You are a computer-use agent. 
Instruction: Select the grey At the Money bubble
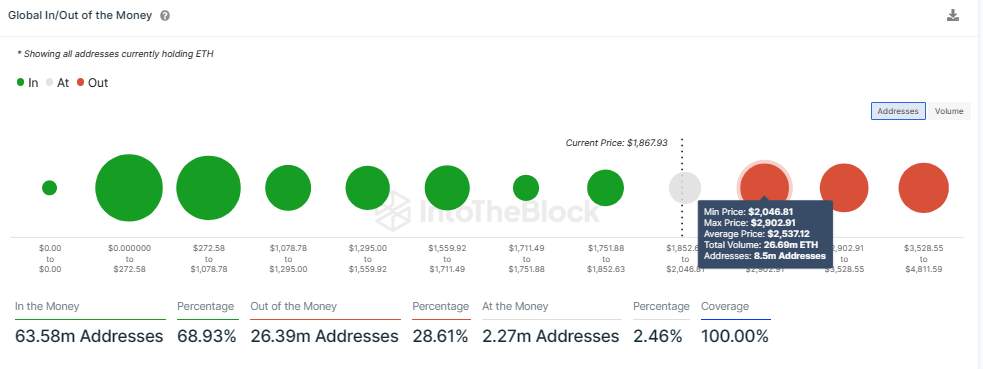click(685, 188)
